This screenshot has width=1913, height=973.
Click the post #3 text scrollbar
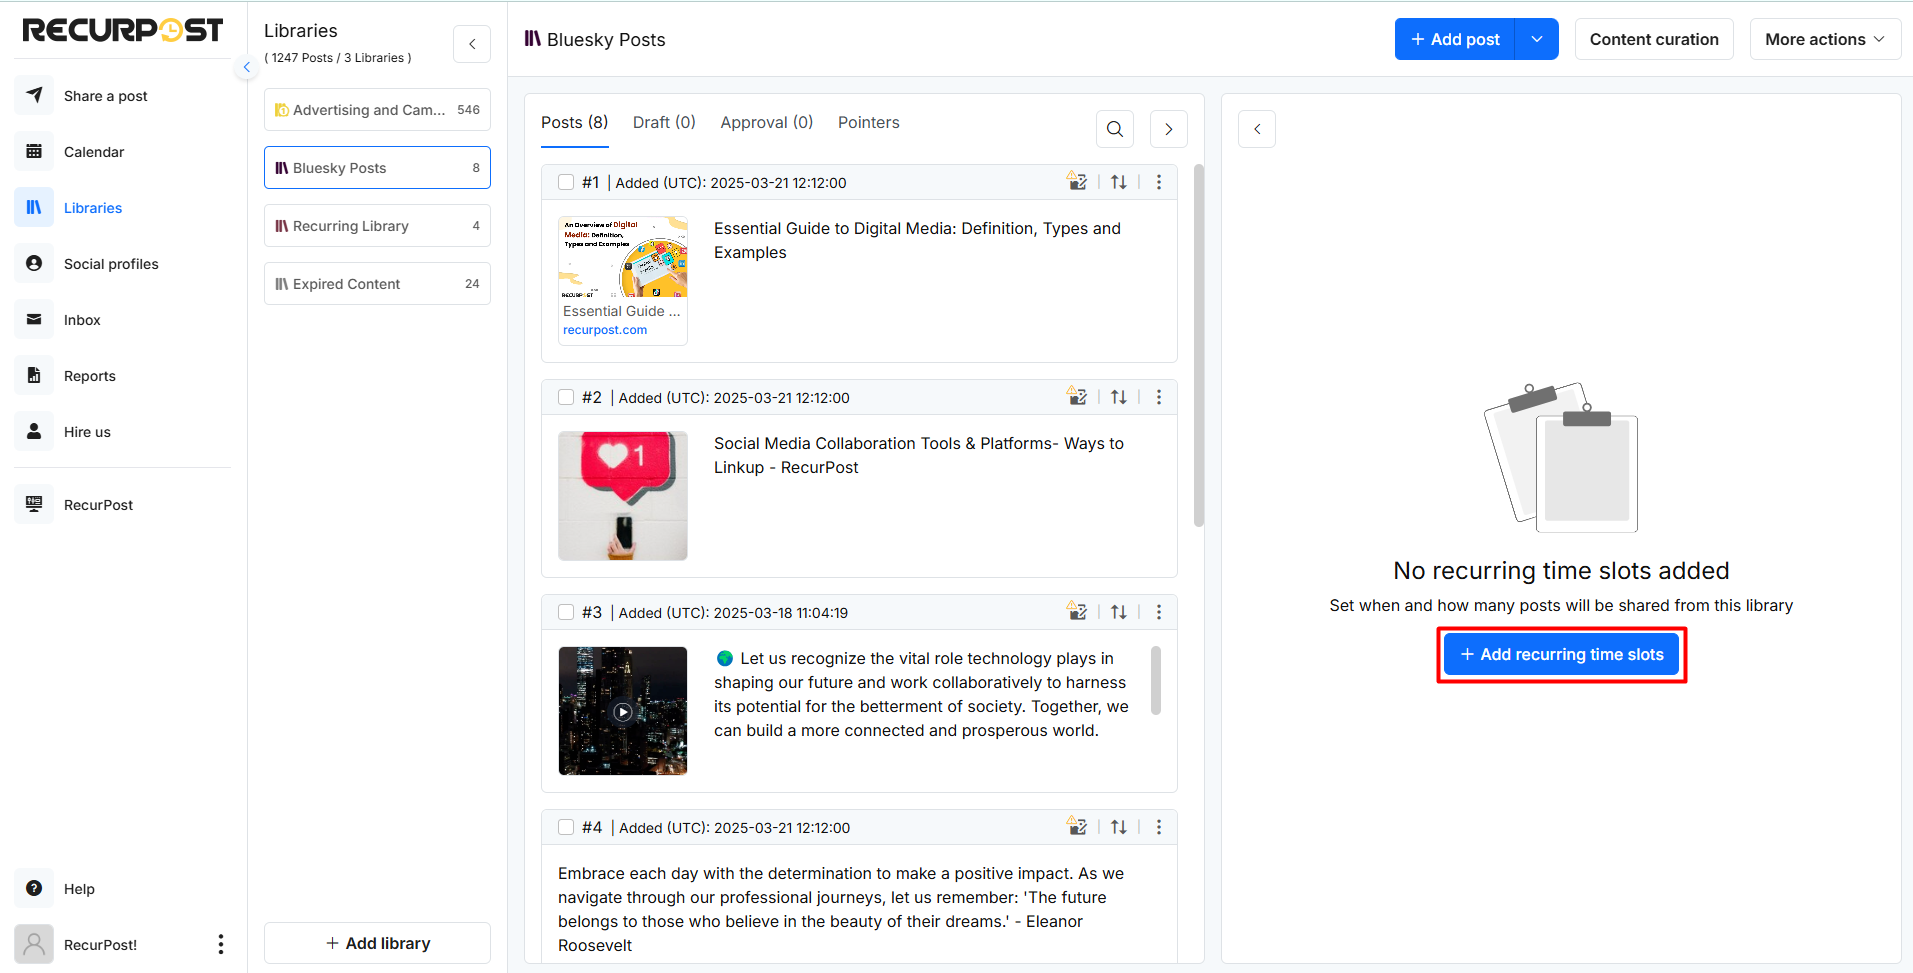tap(1156, 680)
